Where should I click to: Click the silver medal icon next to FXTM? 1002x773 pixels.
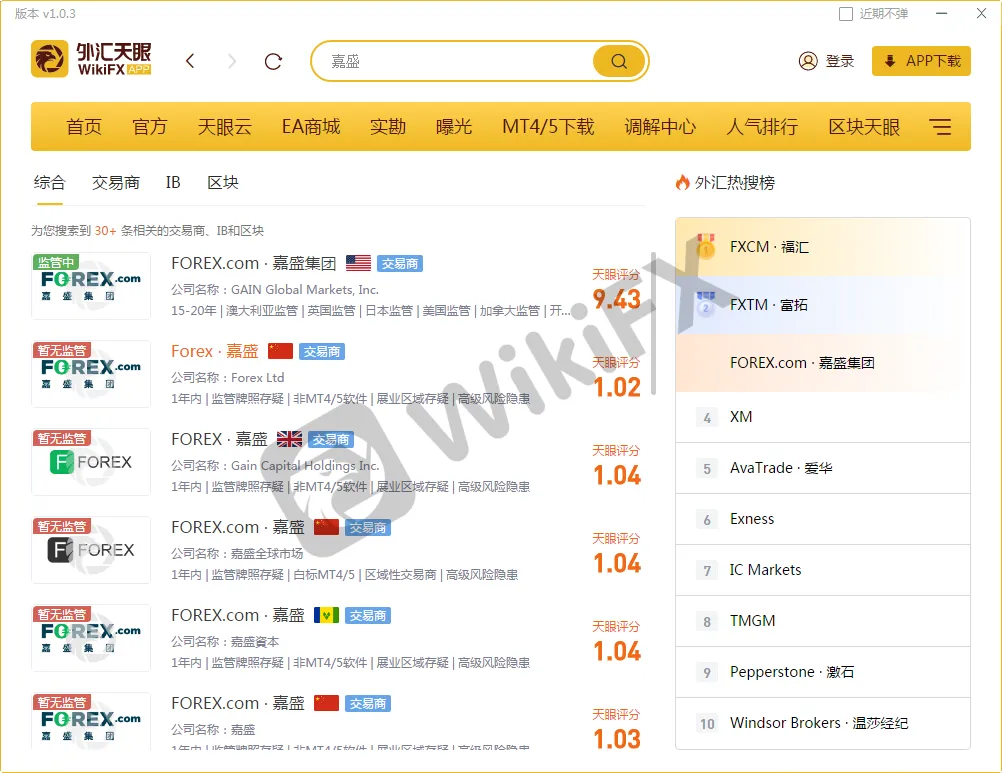tap(705, 304)
